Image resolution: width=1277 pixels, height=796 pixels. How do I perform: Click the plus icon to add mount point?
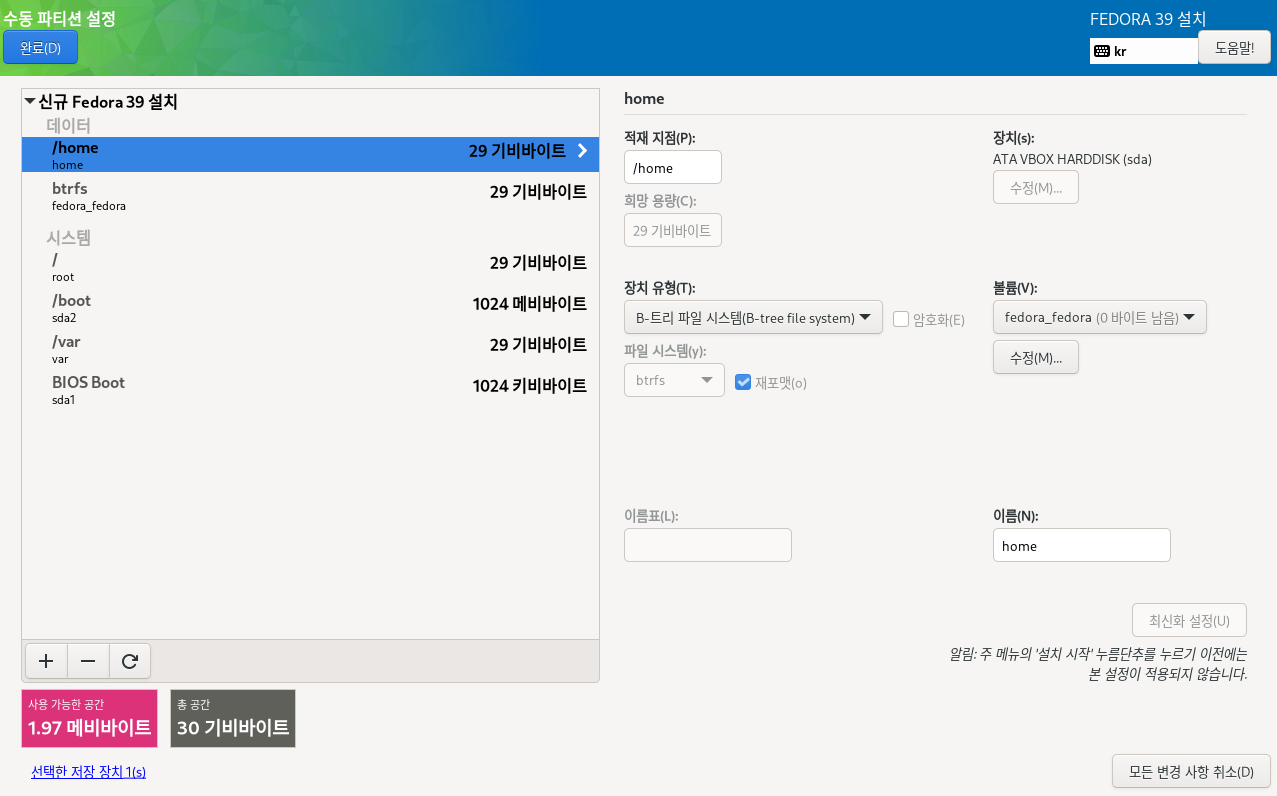pos(46,661)
